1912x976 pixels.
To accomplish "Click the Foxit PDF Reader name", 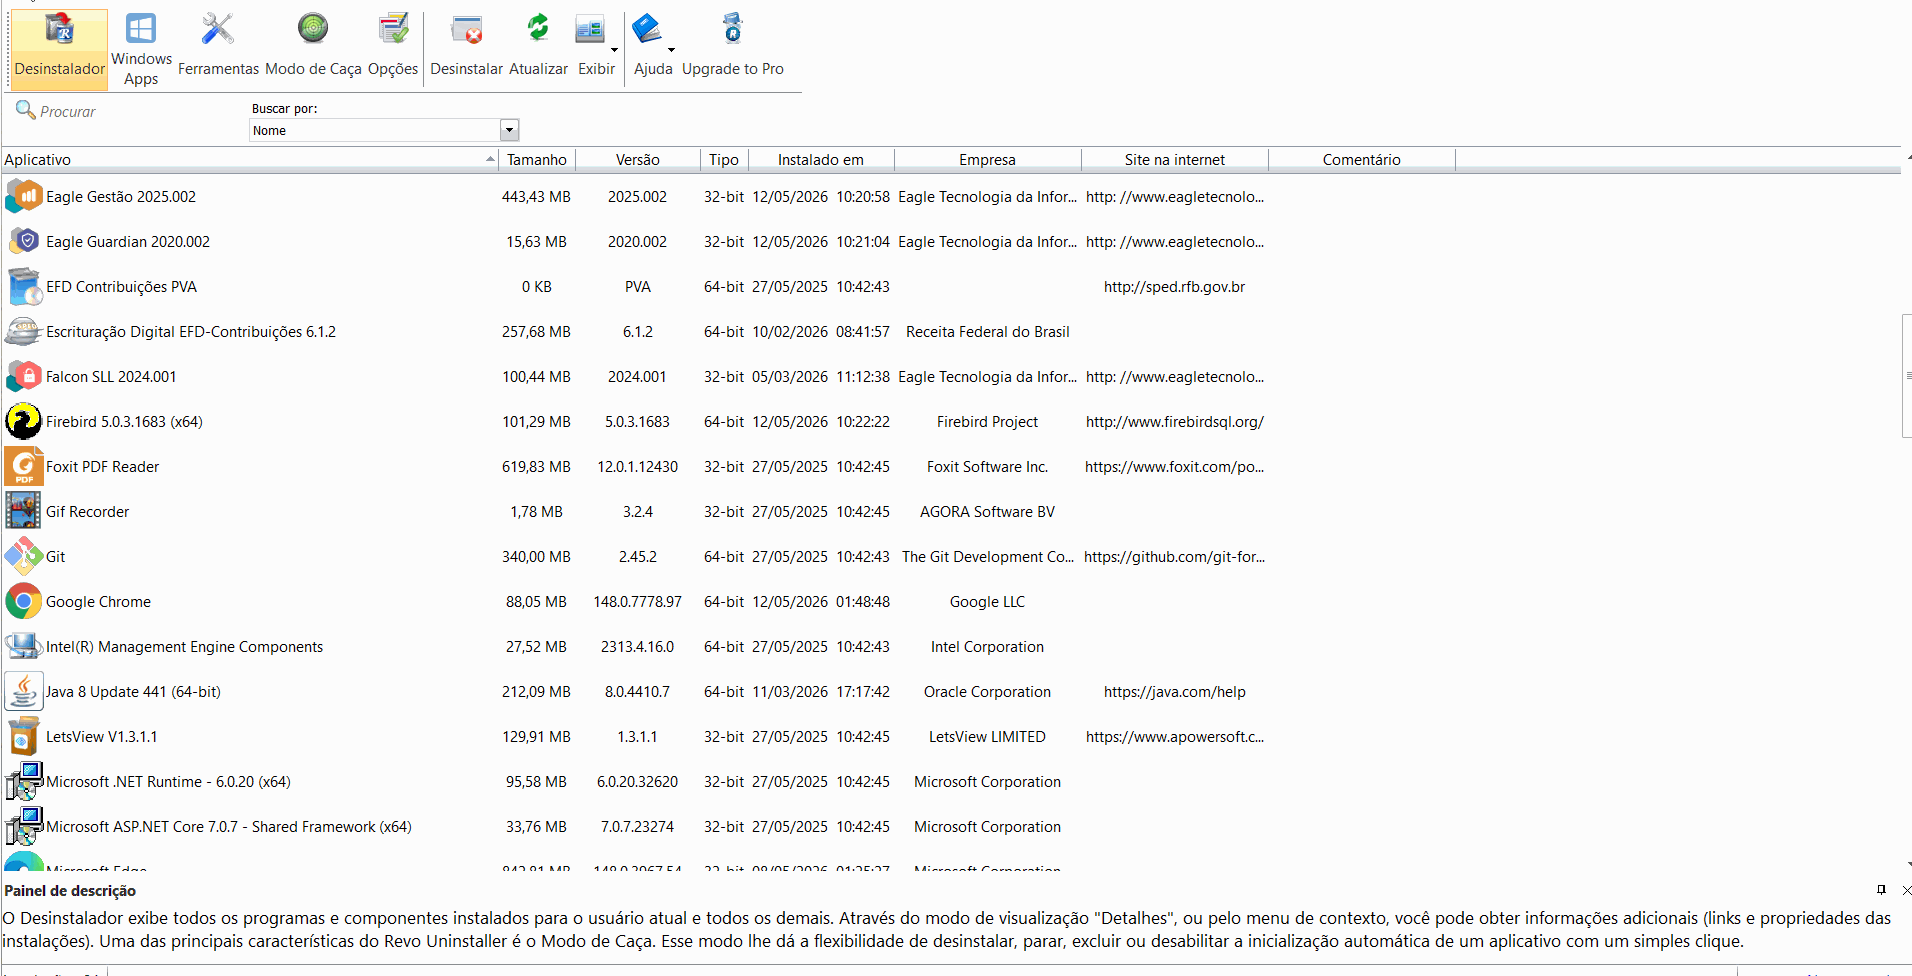I will coord(103,467).
